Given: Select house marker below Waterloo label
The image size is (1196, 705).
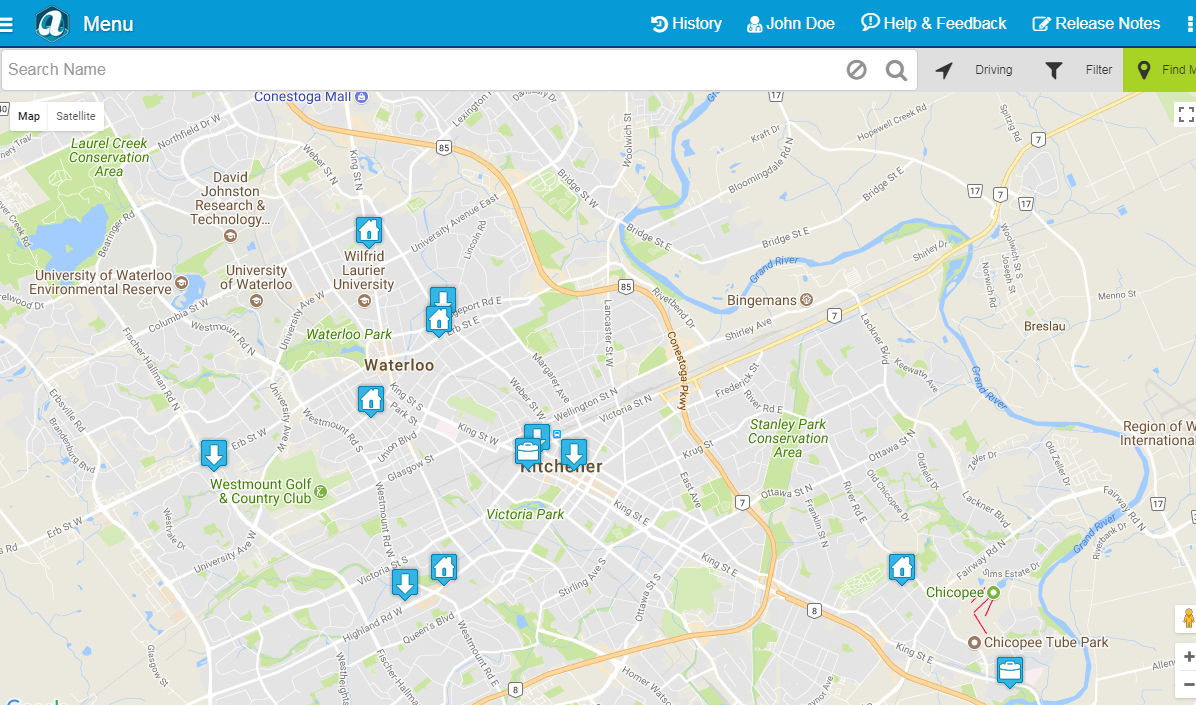Looking at the screenshot, I should [371, 401].
